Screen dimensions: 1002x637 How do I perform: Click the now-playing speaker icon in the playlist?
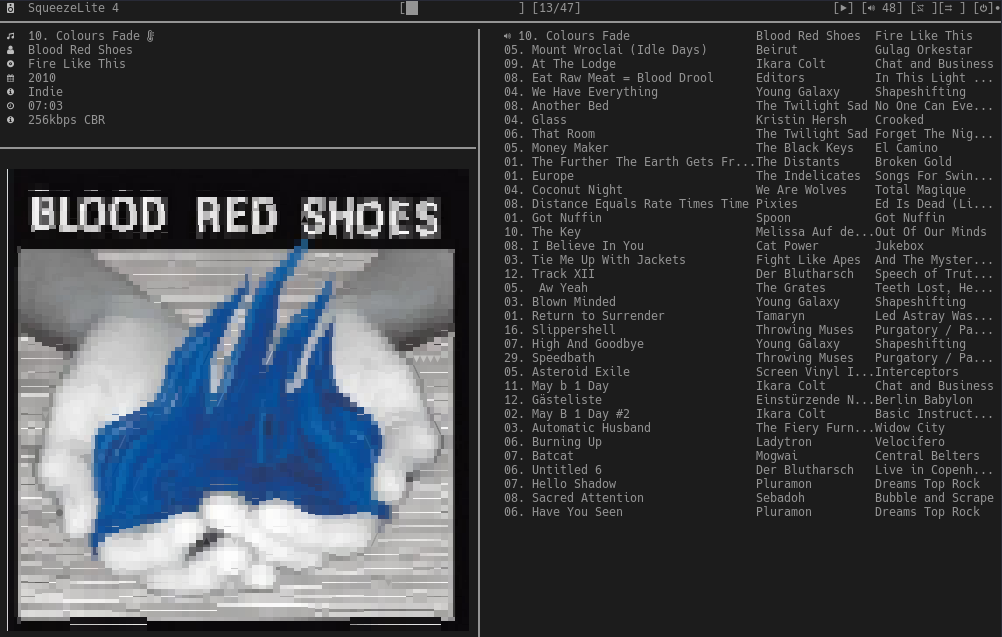[x=507, y=36]
